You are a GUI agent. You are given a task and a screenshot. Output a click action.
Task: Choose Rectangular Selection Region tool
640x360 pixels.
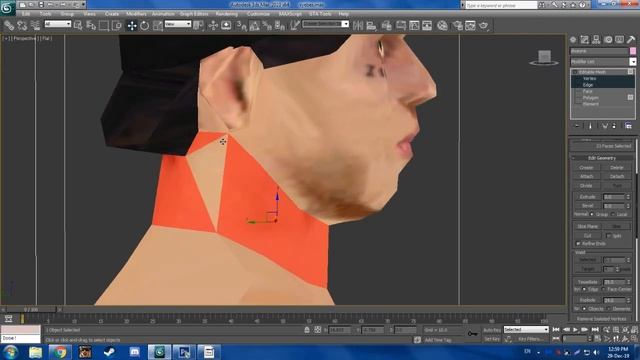point(104,26)
